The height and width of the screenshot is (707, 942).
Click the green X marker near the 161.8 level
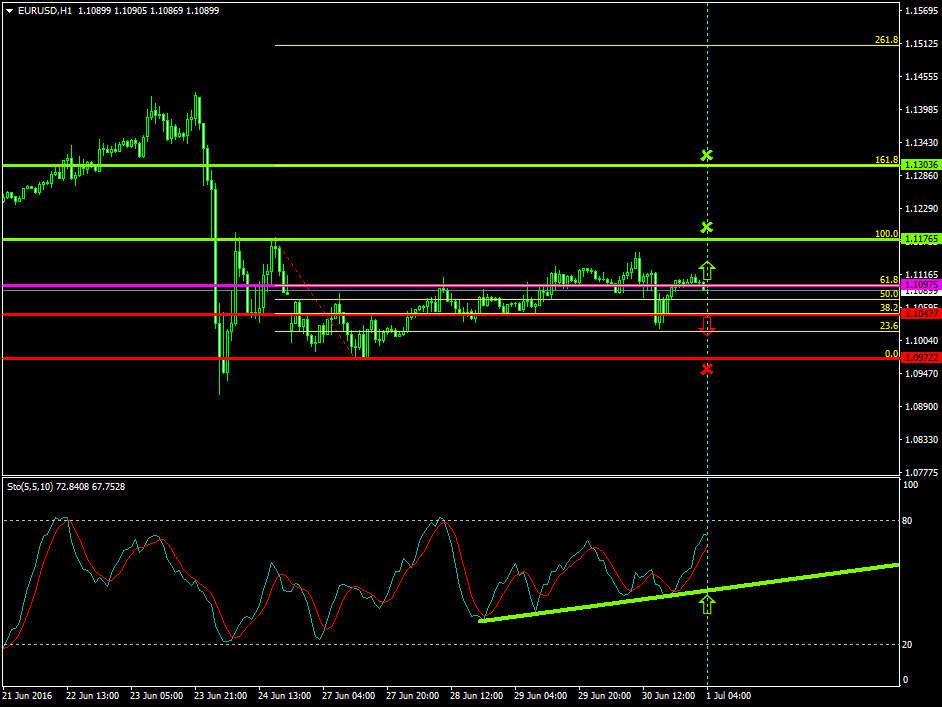[x=707, y=155]
